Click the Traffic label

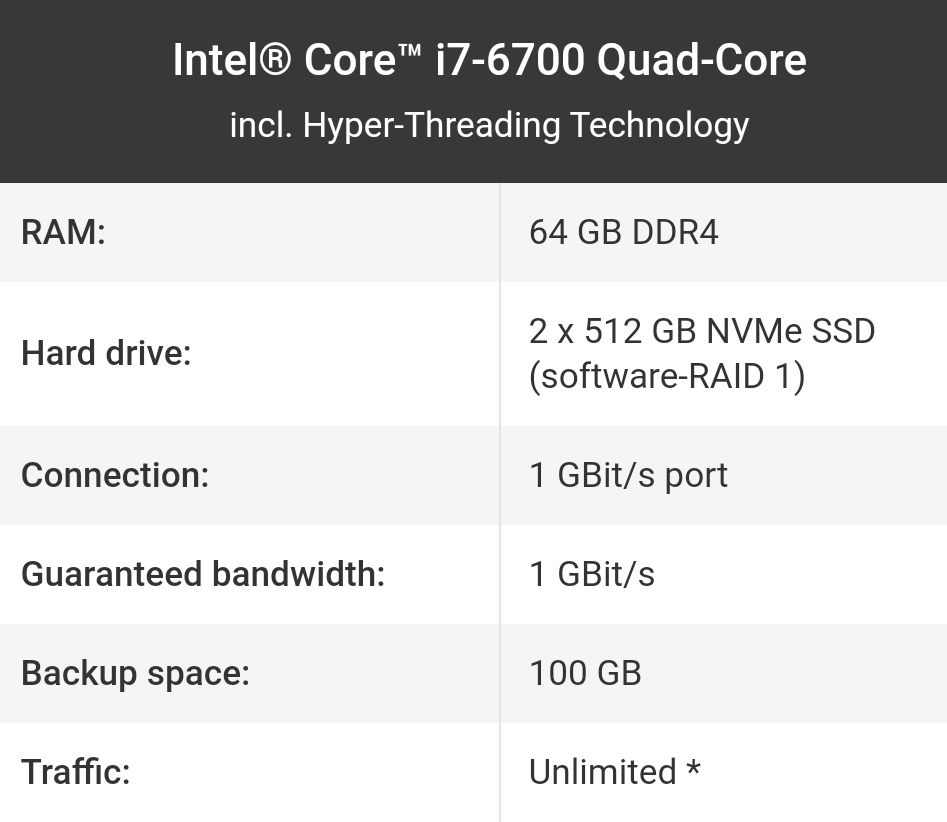coord(75,772)
